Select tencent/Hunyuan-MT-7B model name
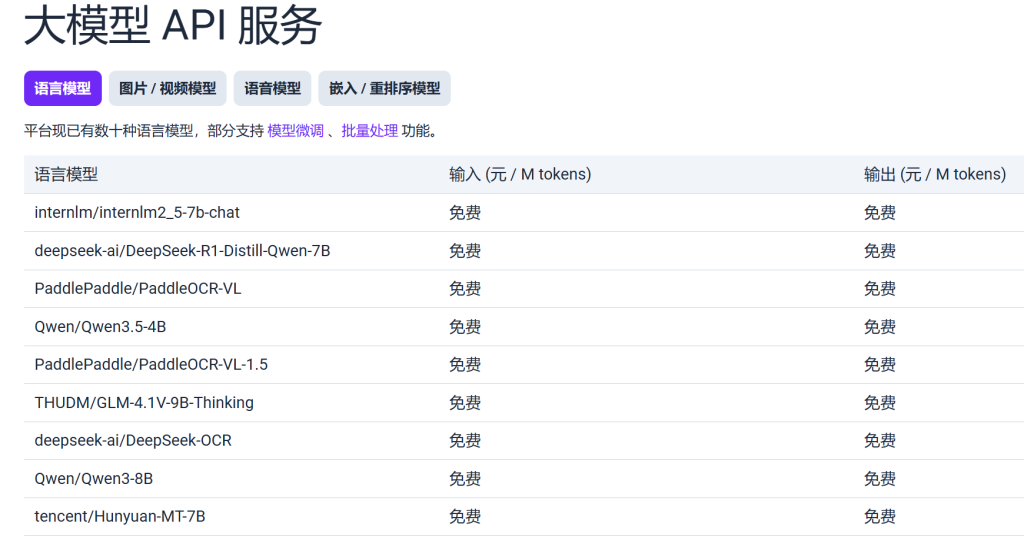 click(120, 517)
